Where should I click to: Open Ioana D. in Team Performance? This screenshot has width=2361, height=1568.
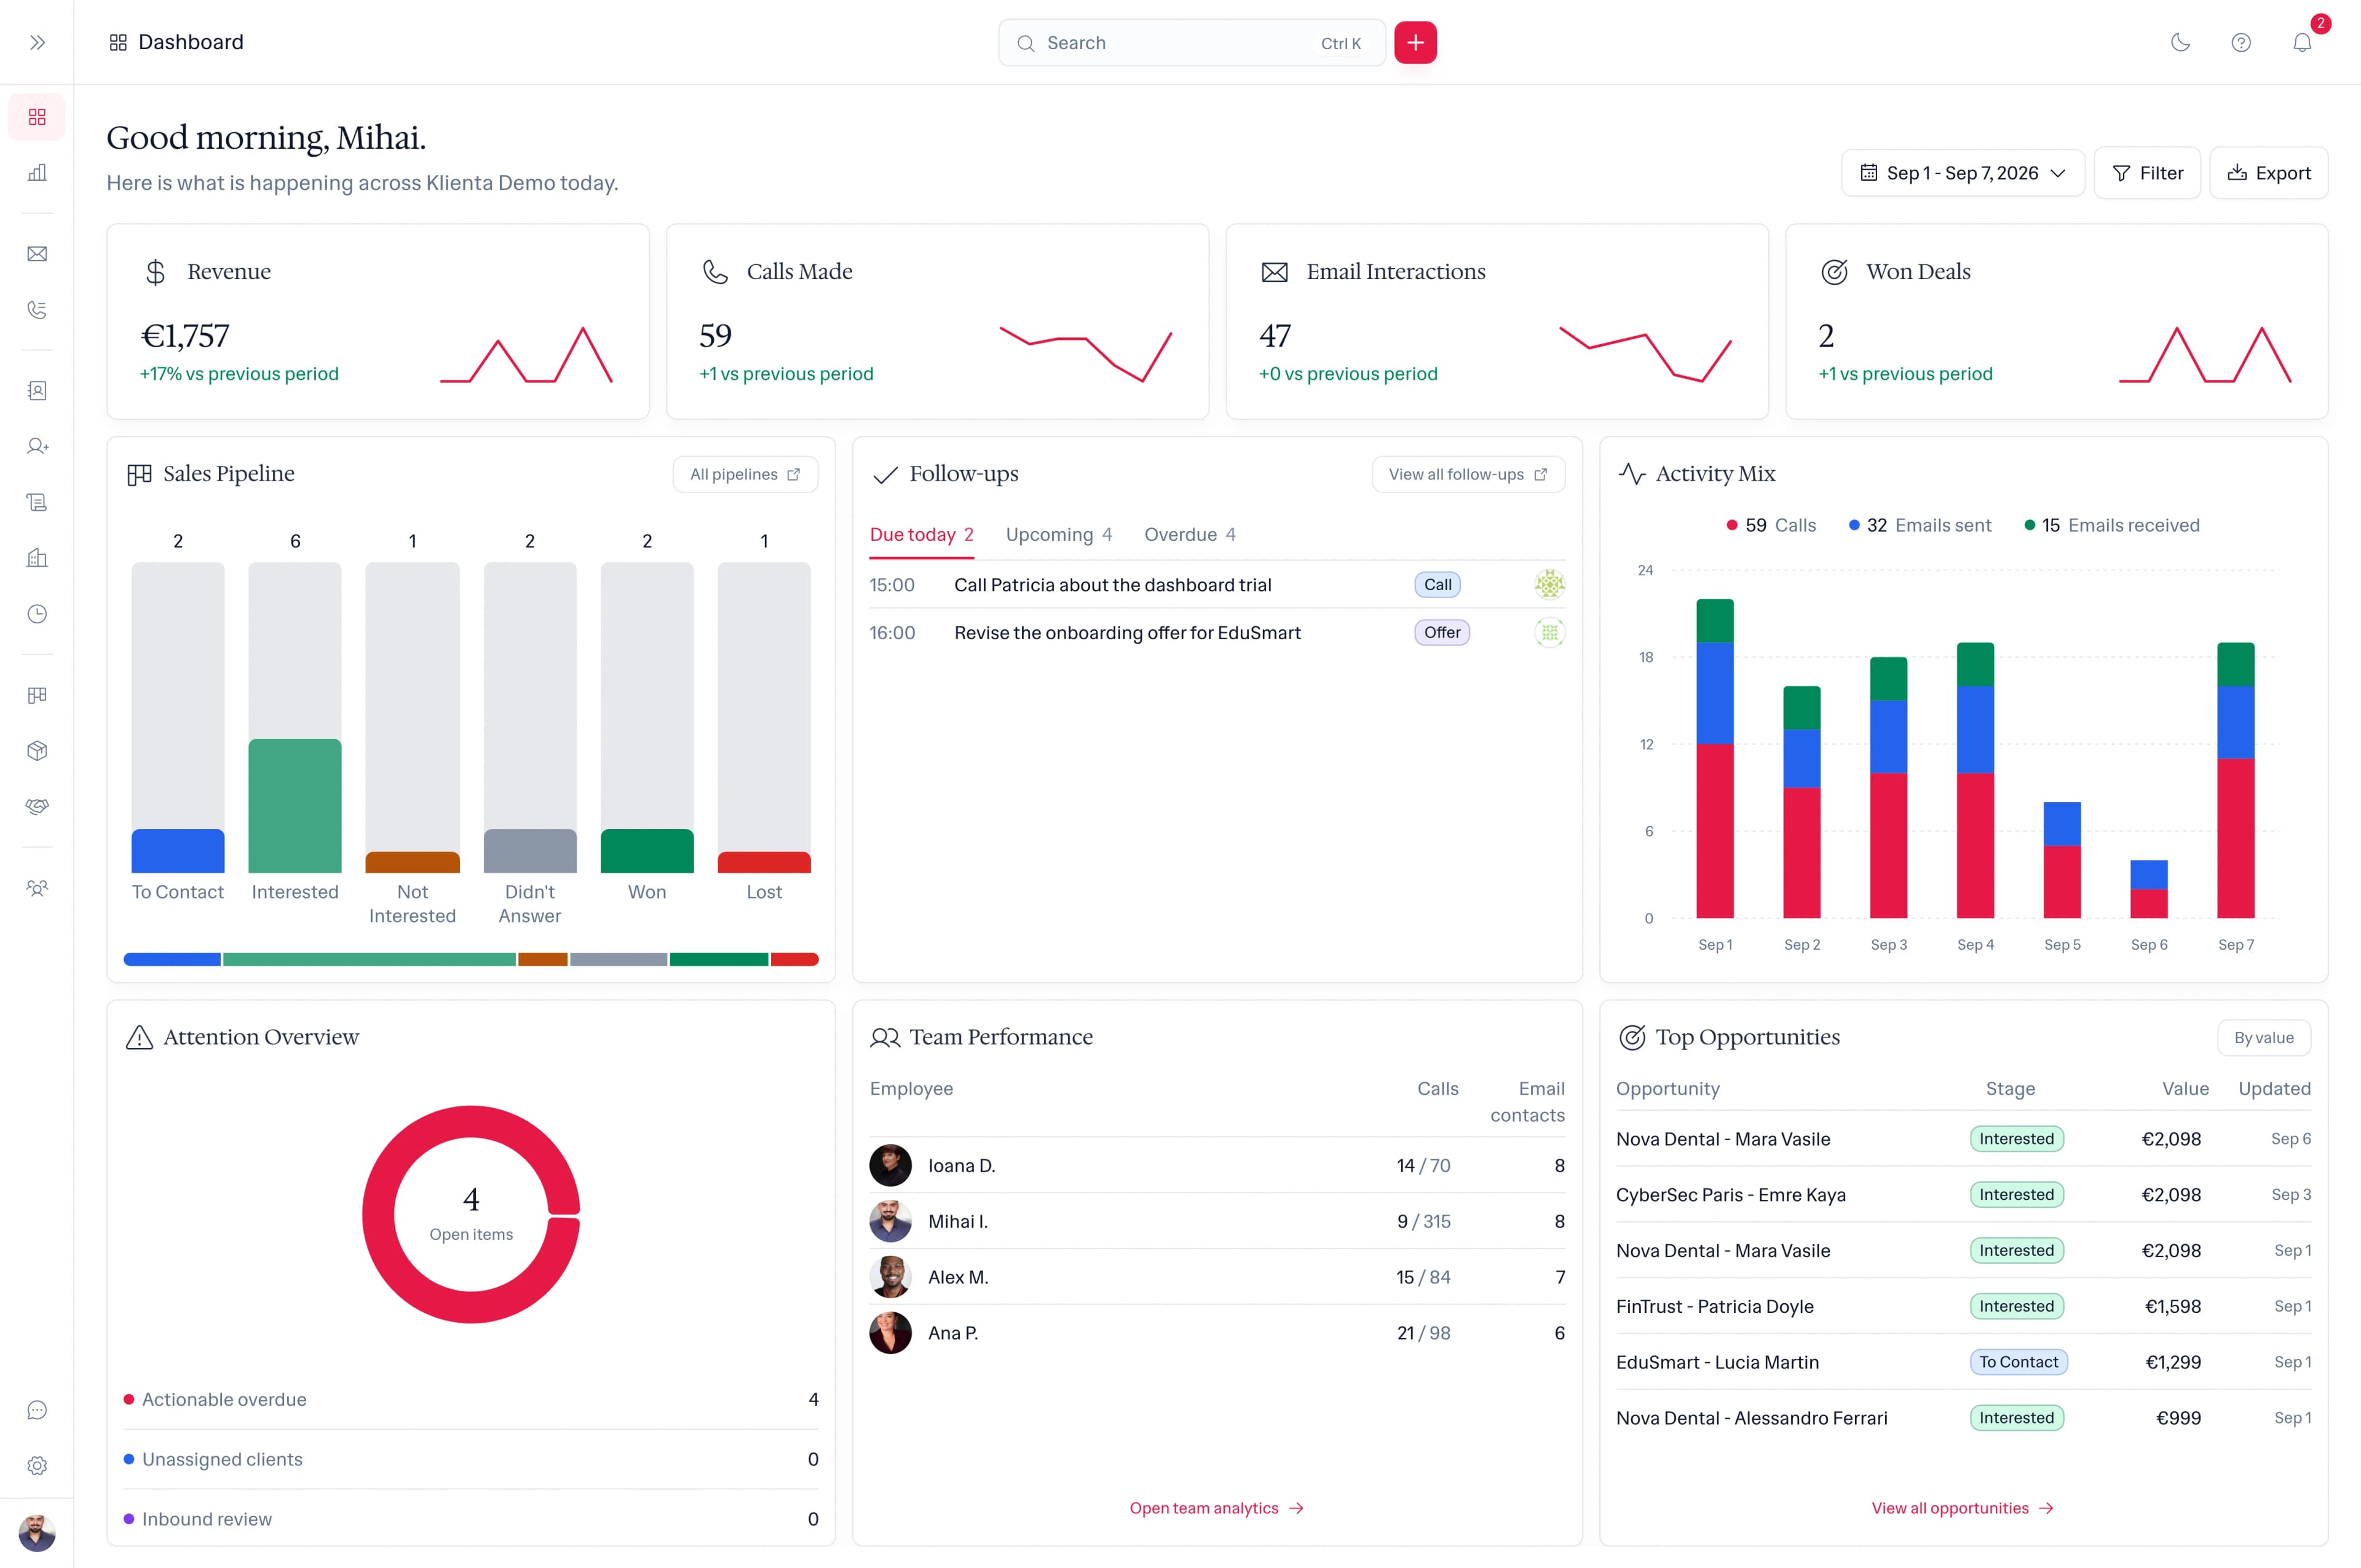click(1217, 1166)
